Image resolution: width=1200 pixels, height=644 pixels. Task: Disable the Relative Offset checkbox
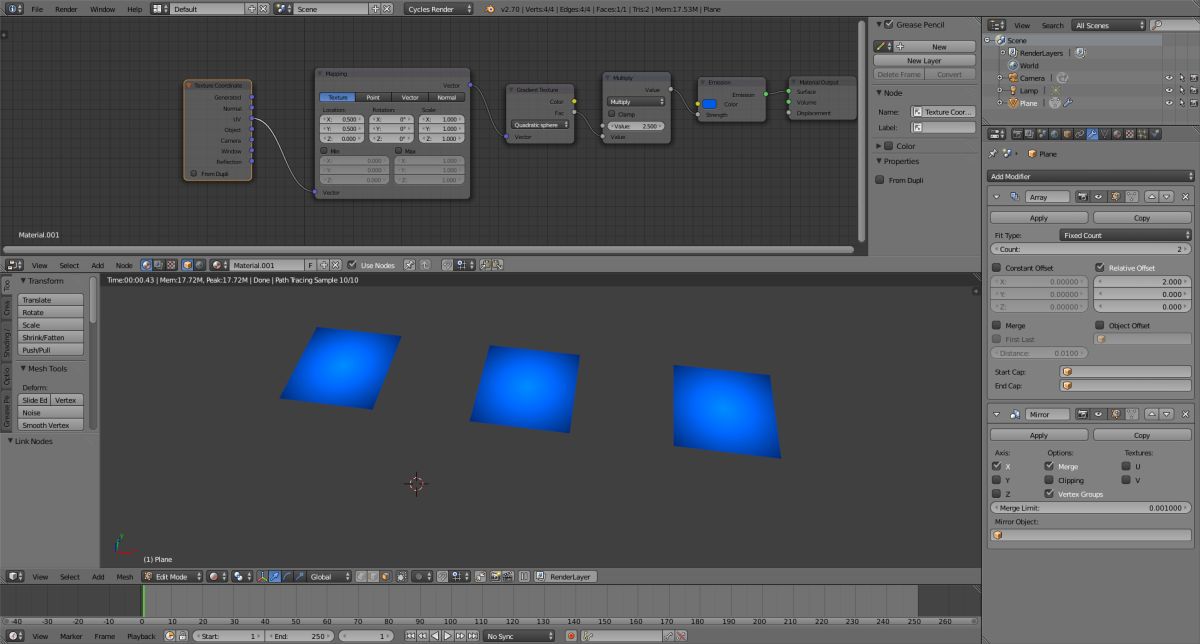click(1100, 268)
